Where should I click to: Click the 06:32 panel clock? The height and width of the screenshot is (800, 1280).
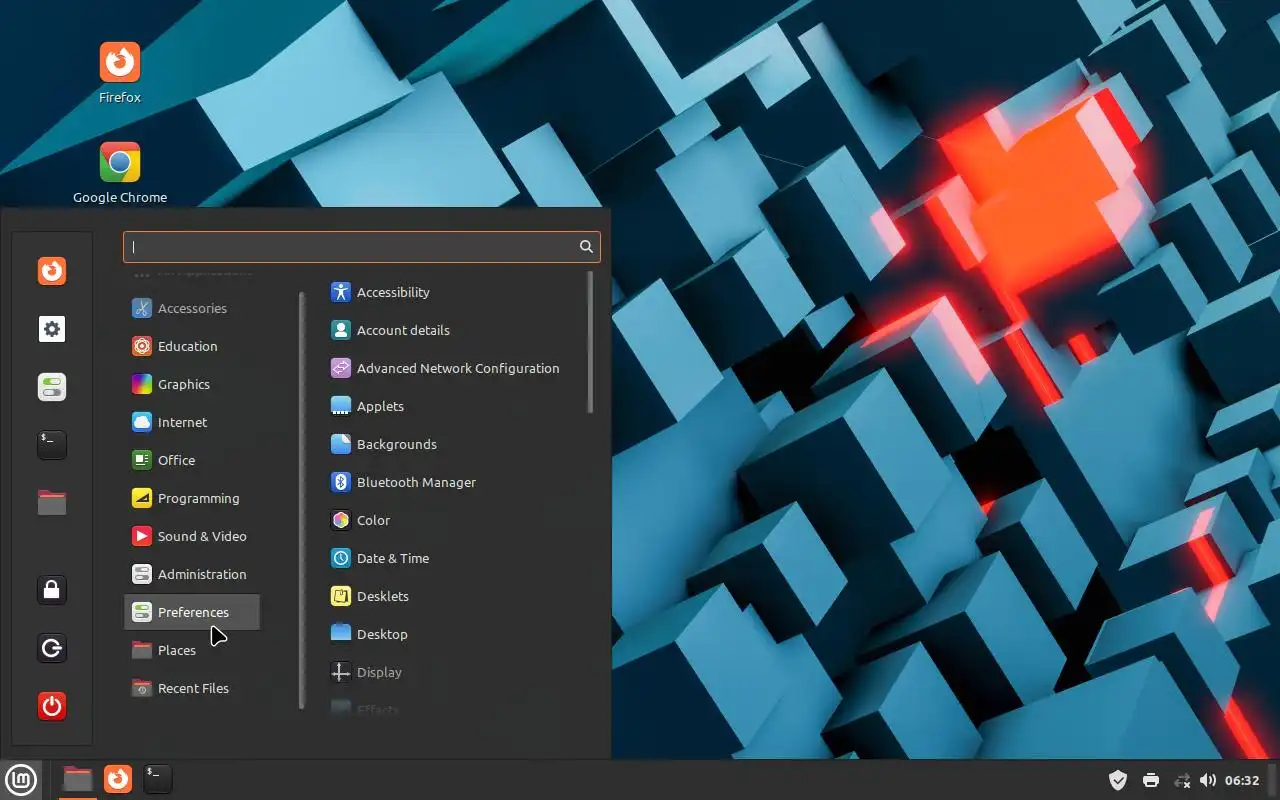[1242, 780]
